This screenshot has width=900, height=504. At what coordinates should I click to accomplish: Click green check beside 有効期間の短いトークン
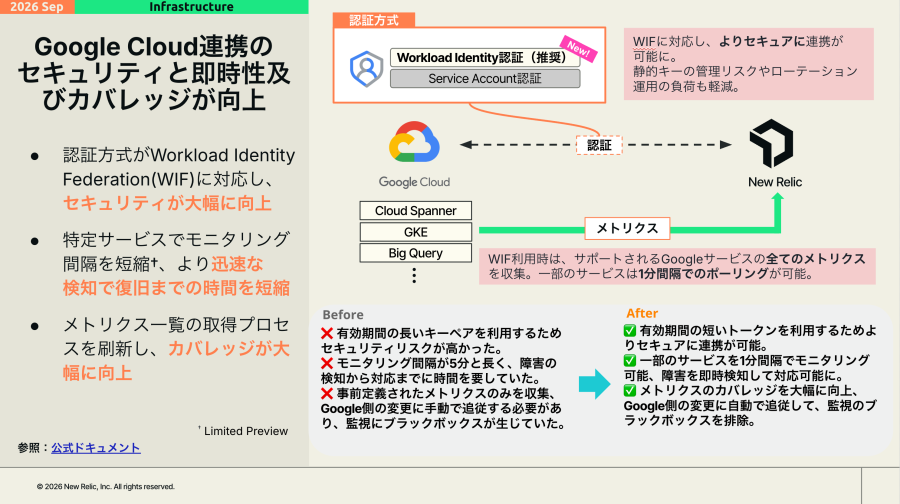tap(630, 331)
